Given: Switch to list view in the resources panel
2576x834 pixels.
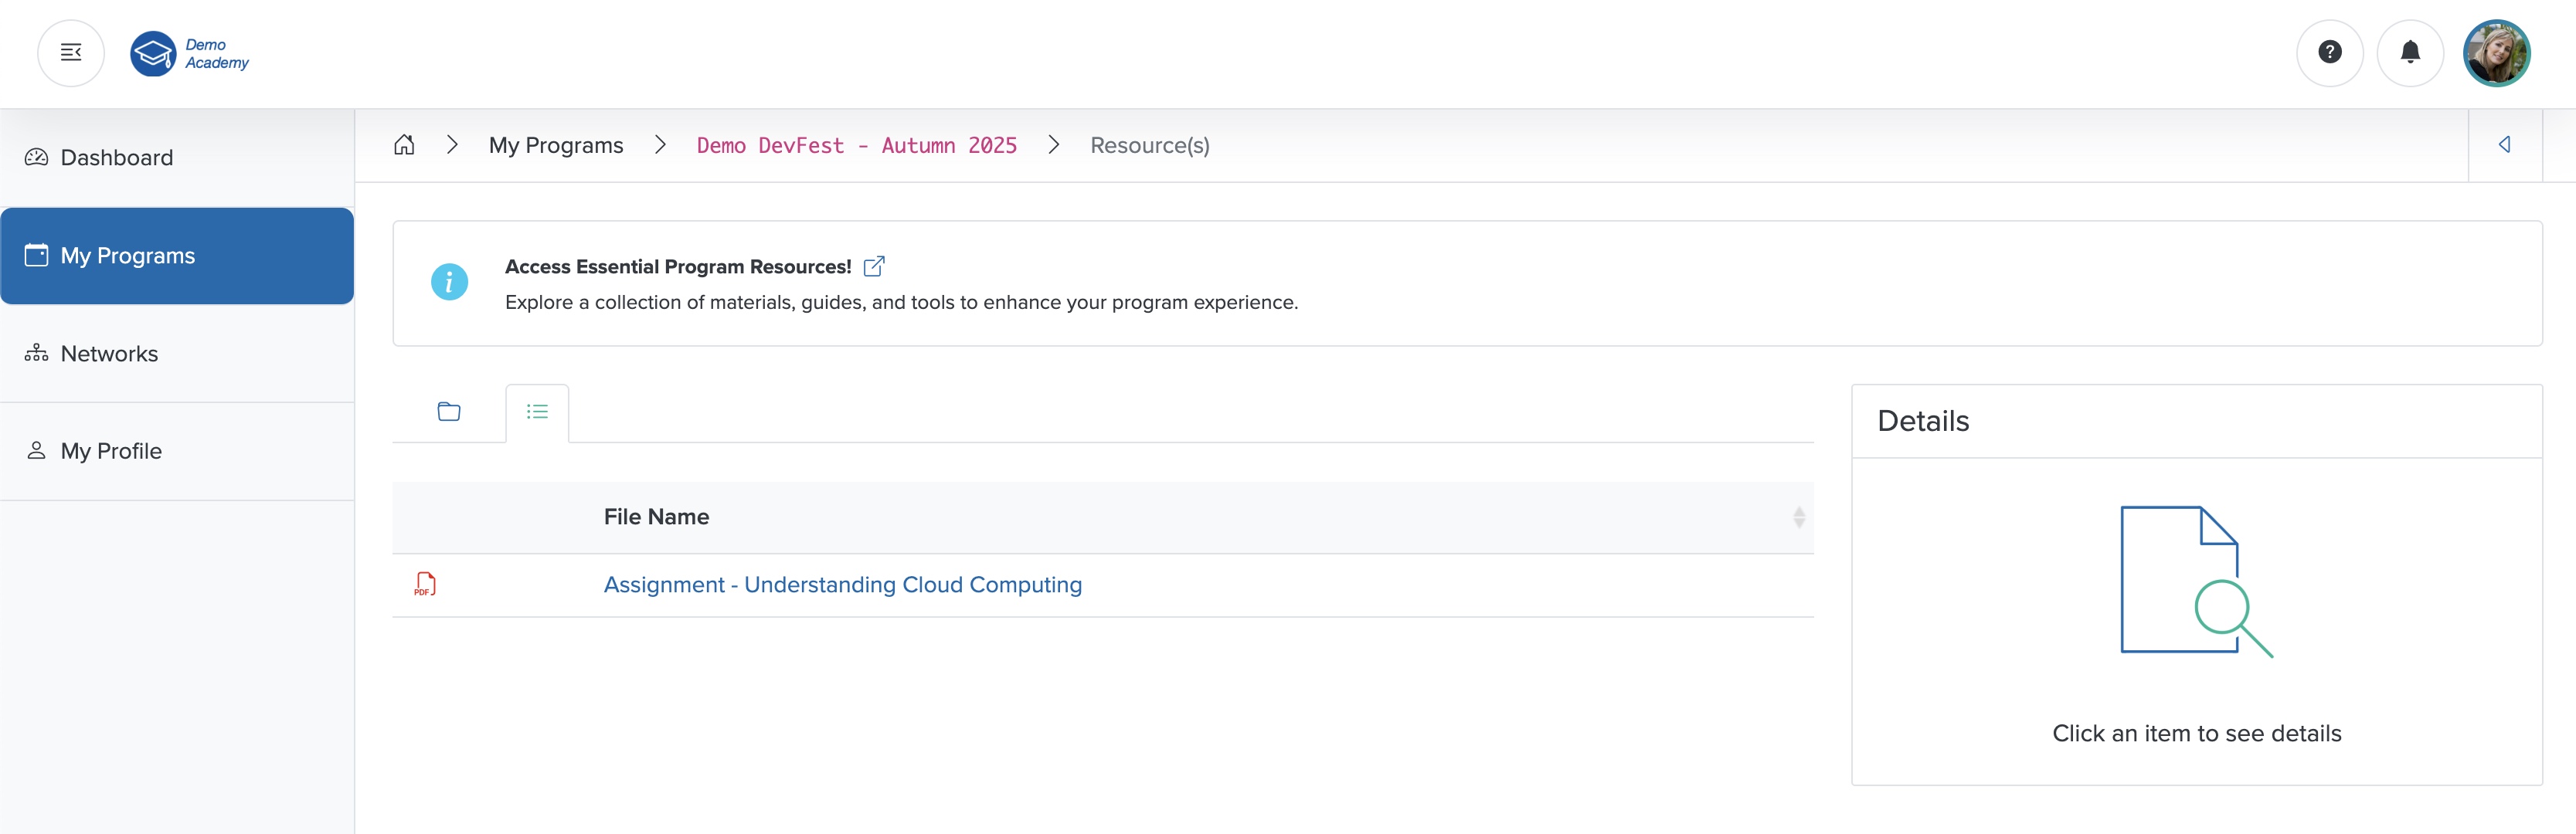Looking at the screenshot, I should [537, 411].
